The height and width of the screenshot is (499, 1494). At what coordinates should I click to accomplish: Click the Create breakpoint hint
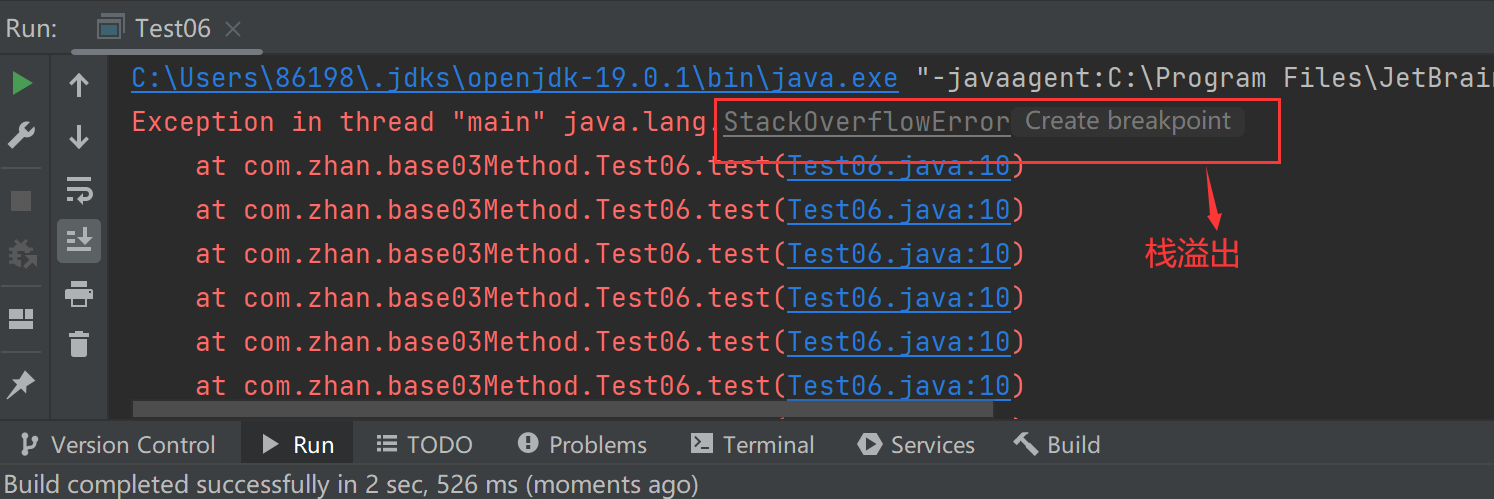1128,122
